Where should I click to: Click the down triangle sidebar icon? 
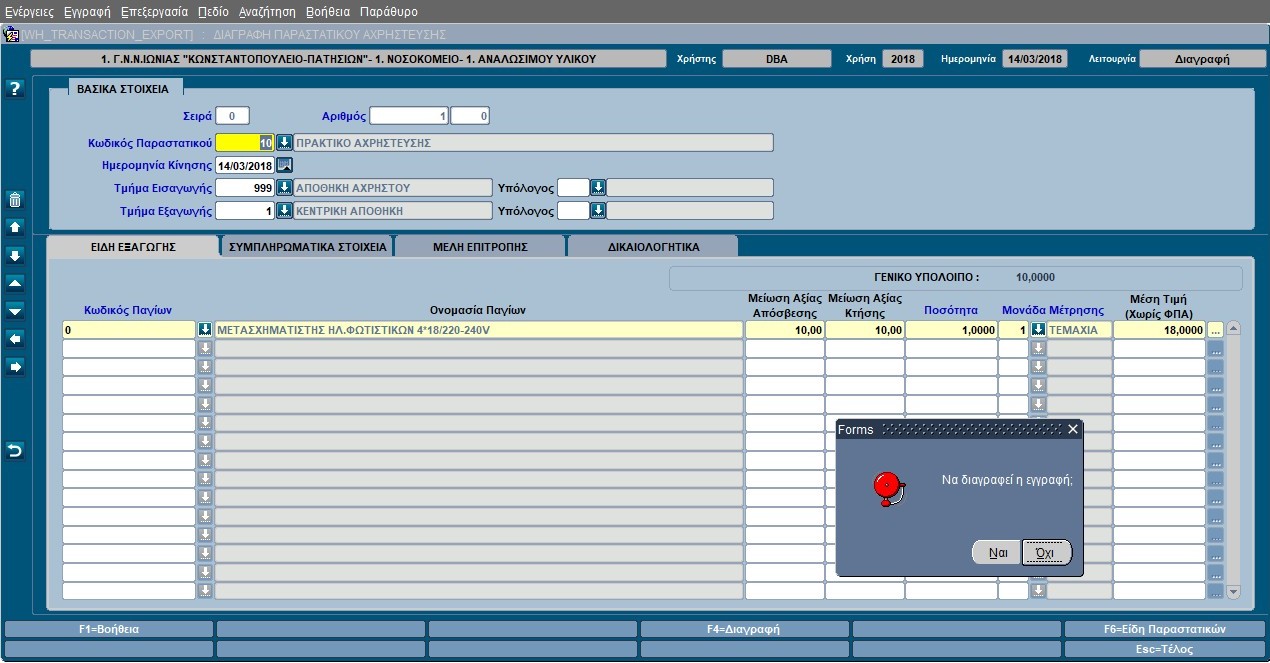(14, 311)
